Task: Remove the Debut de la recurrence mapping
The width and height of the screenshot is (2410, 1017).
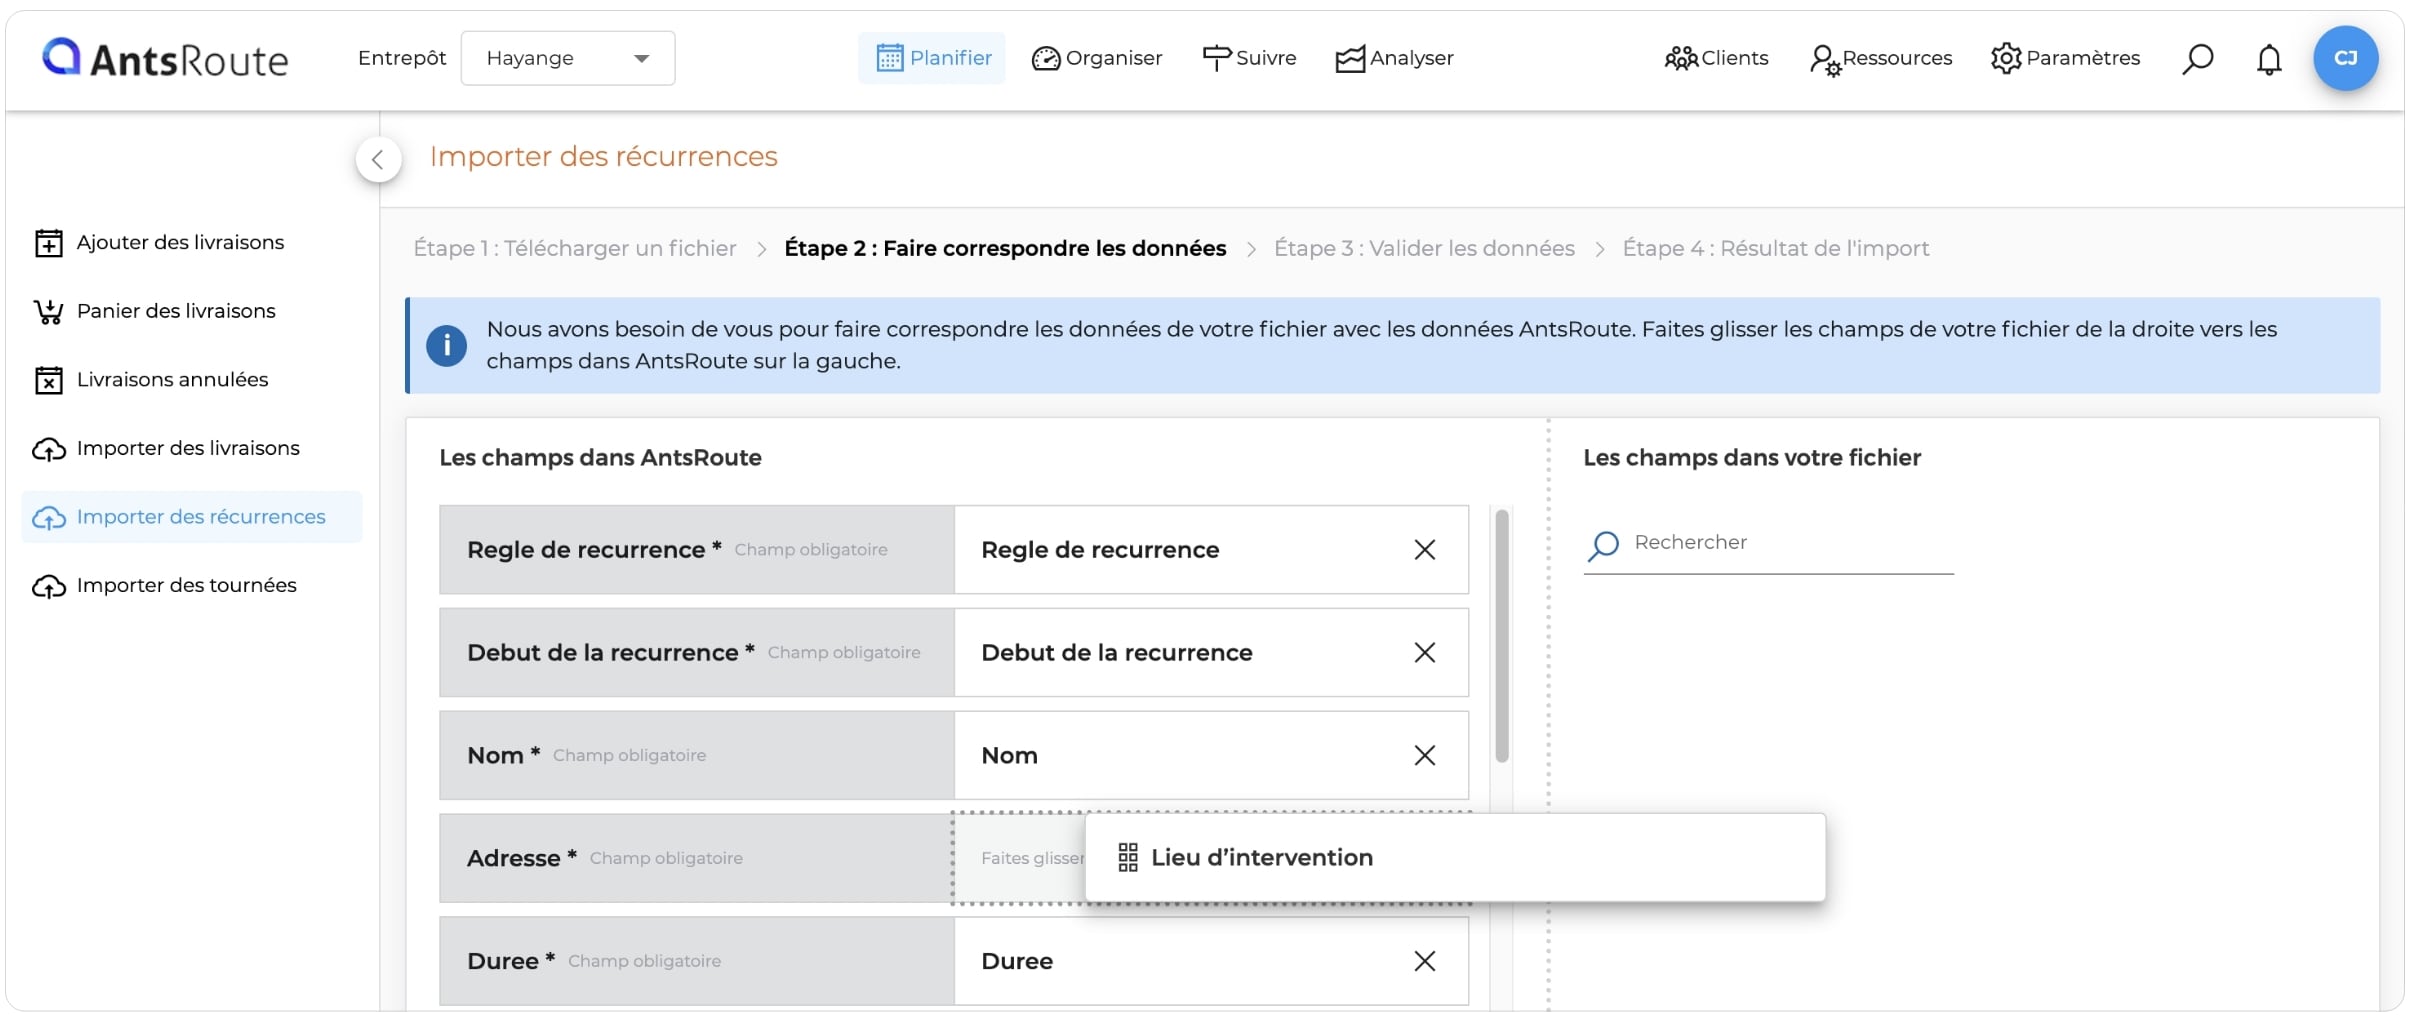Action: tap(1425, 653)
